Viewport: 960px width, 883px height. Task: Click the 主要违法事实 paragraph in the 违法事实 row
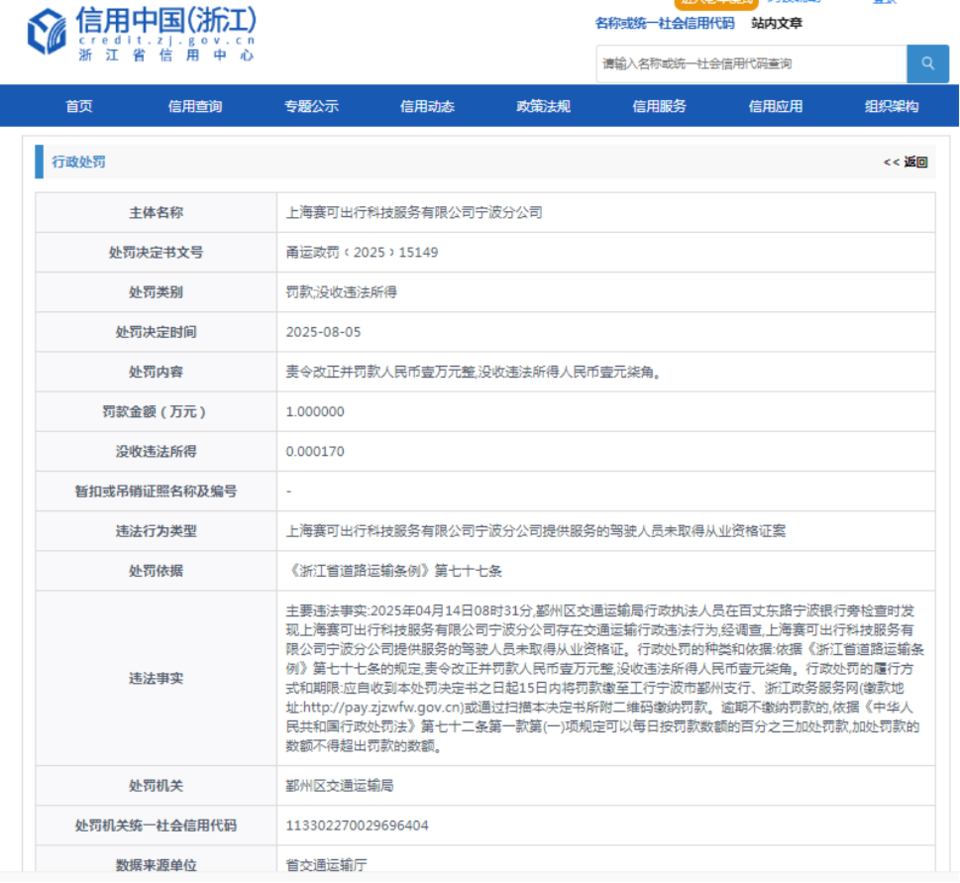point(605,678)
